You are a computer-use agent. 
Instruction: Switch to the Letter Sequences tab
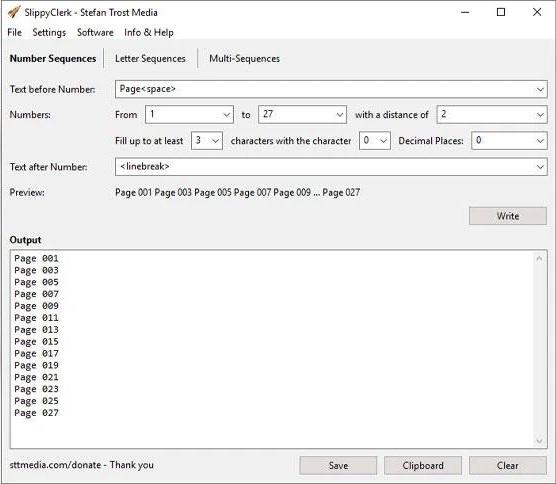pyautogui.click(x=150, y=59)
